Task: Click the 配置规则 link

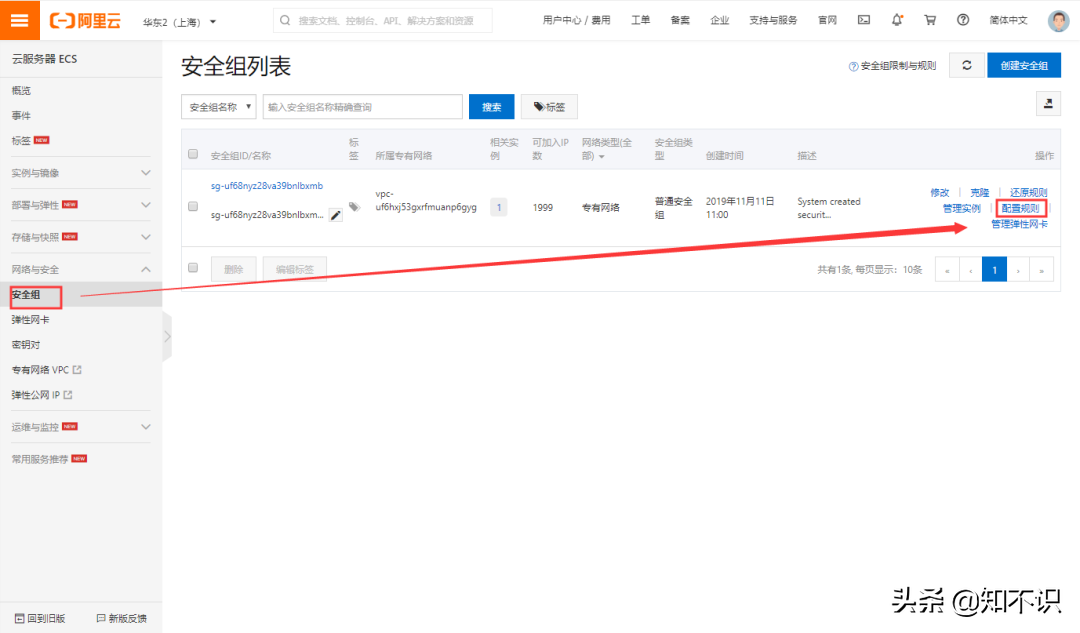Action: (1020, 208)
